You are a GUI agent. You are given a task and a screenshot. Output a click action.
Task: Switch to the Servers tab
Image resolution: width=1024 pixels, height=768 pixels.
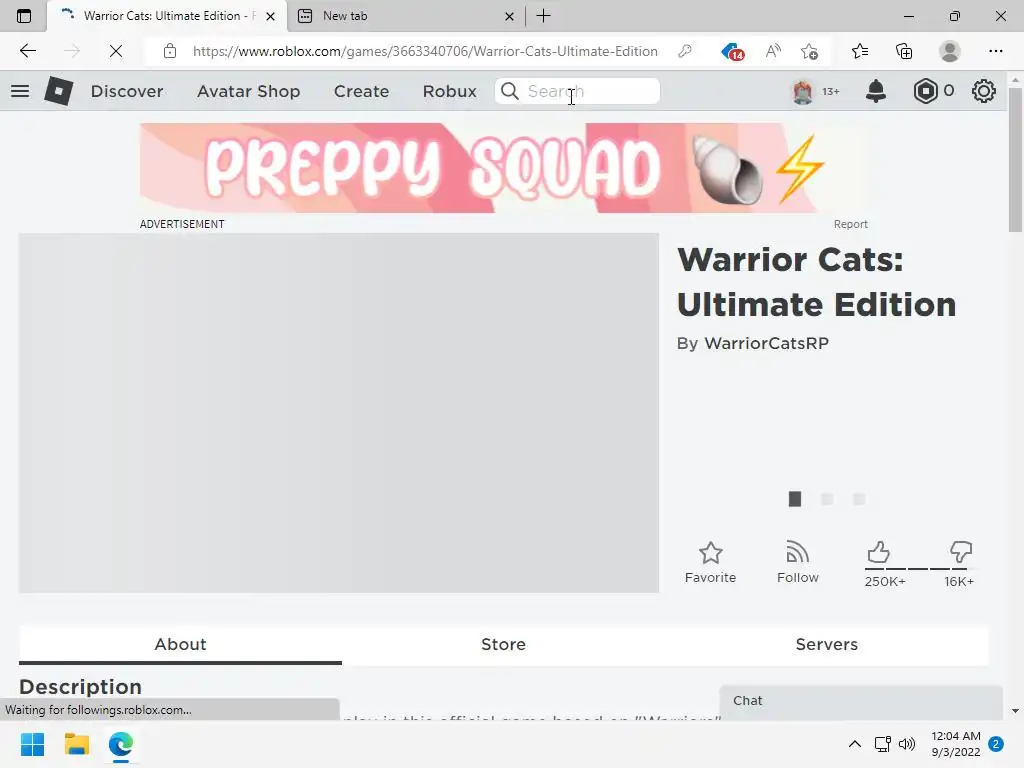click(x=827, y=645)
